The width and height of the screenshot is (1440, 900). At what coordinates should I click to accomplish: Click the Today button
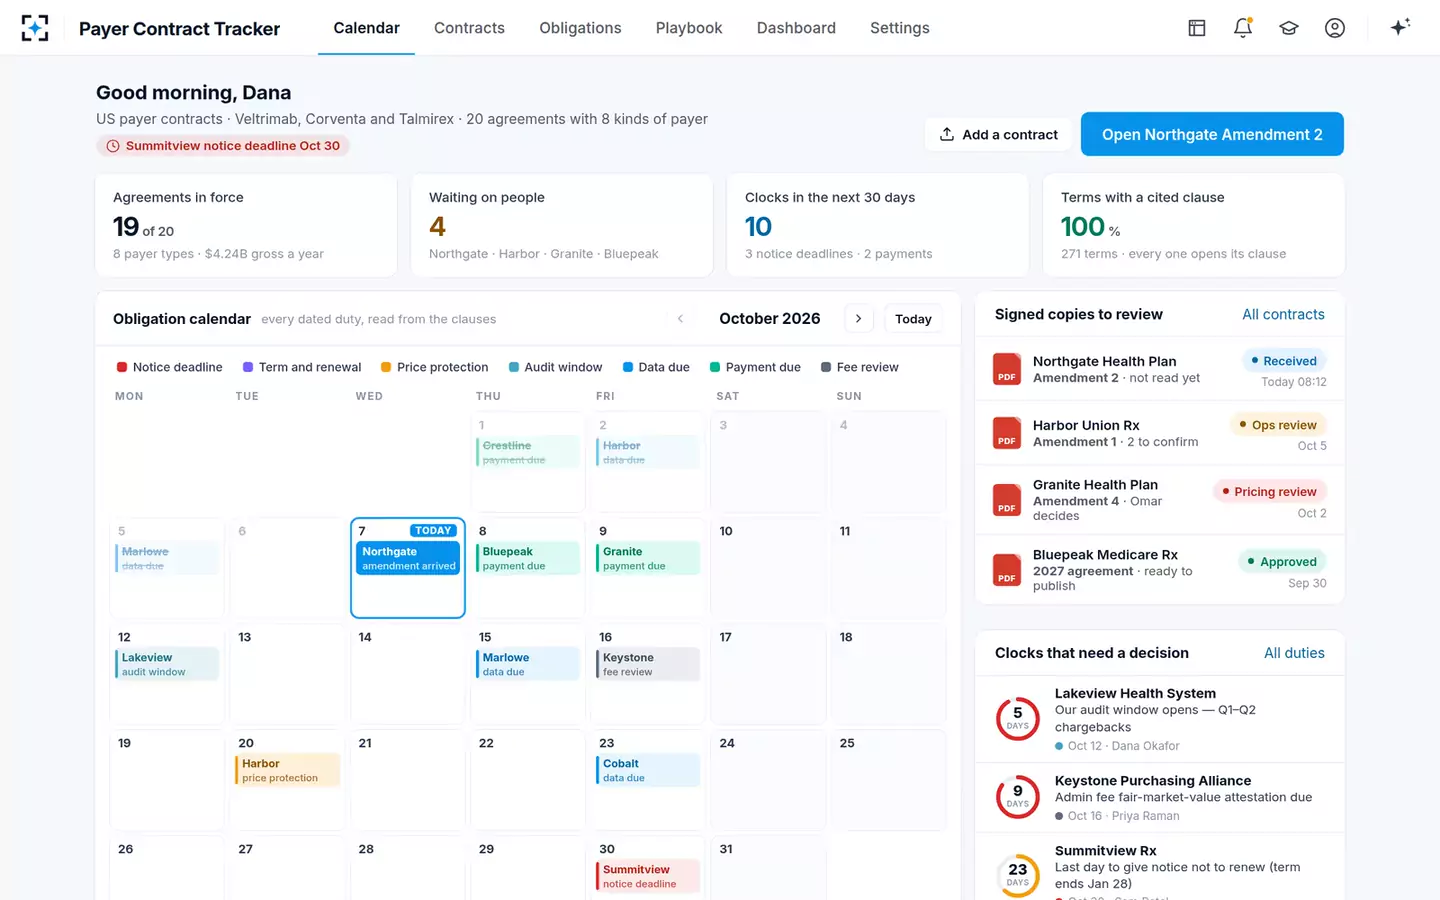coord(913,319)
